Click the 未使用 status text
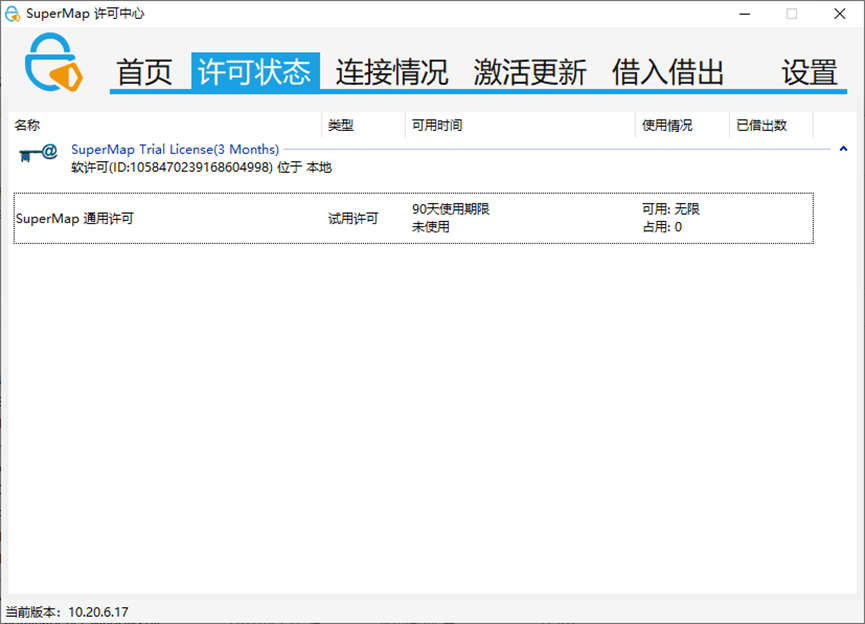This screenshot has height=624, width=865. [x=431, y=227]
